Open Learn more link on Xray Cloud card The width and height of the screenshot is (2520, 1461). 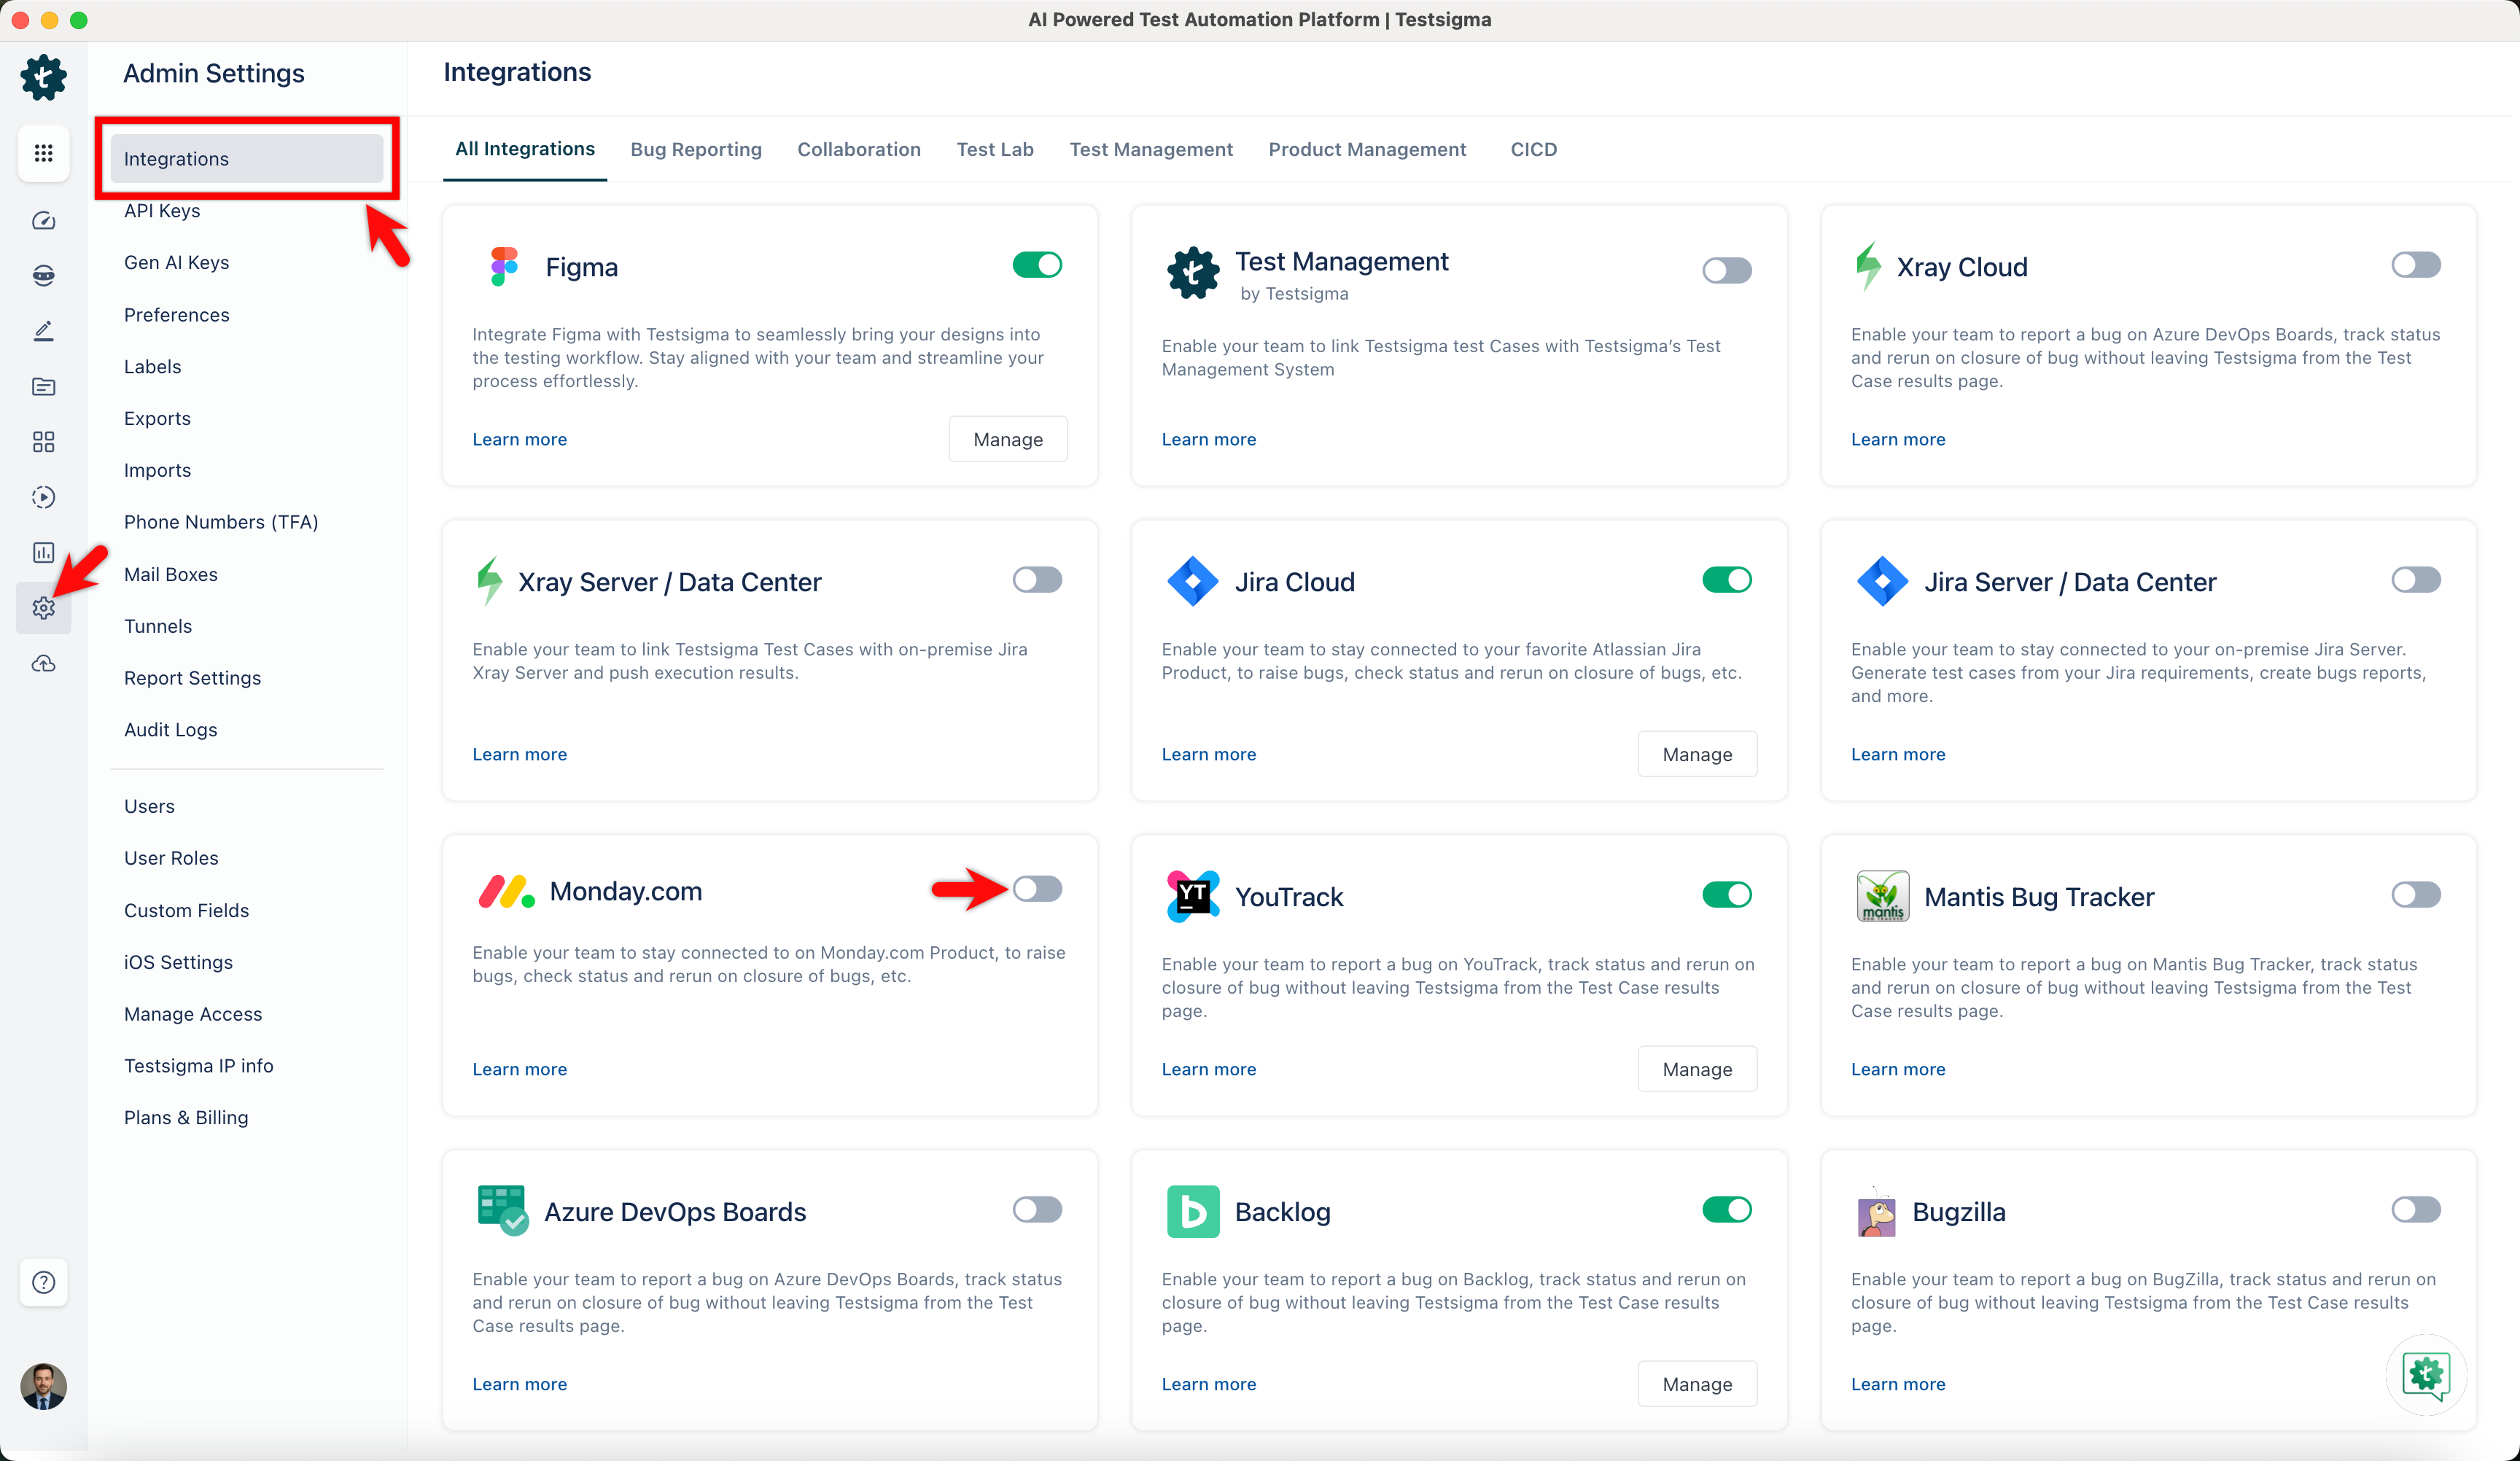click(x=1898, y=439)
